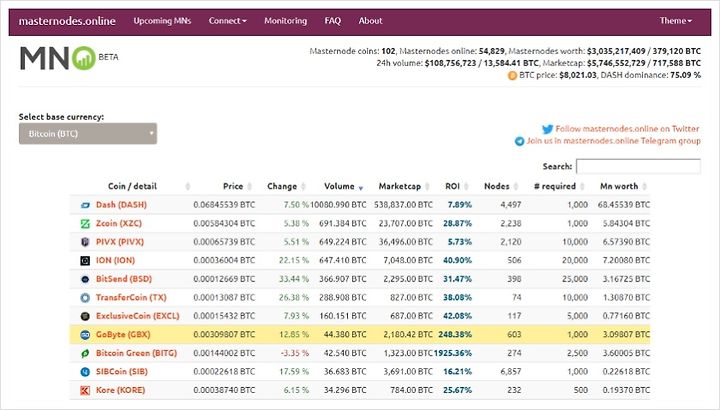The height and width of the screenshot is (410, 720).
Task: Sort table by Coin / detail column
Action: click(x=132, y=186)
